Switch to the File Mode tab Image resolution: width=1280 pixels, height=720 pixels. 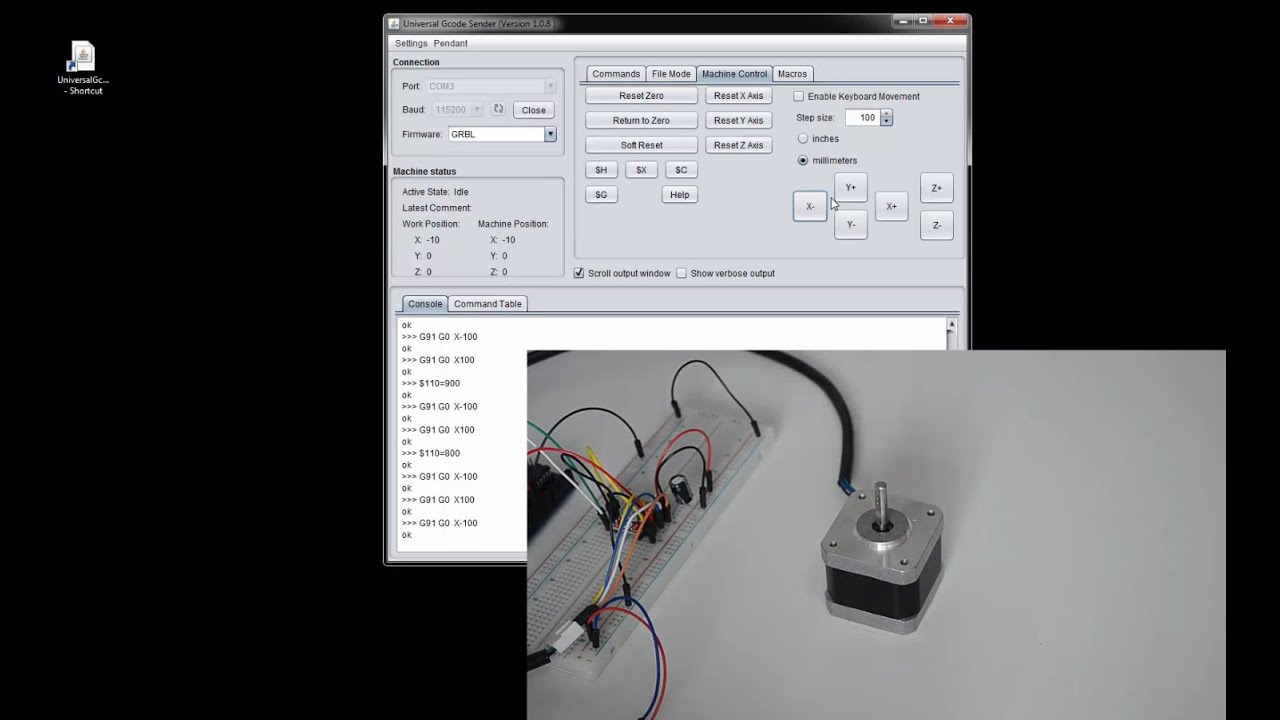click(671, 74)
